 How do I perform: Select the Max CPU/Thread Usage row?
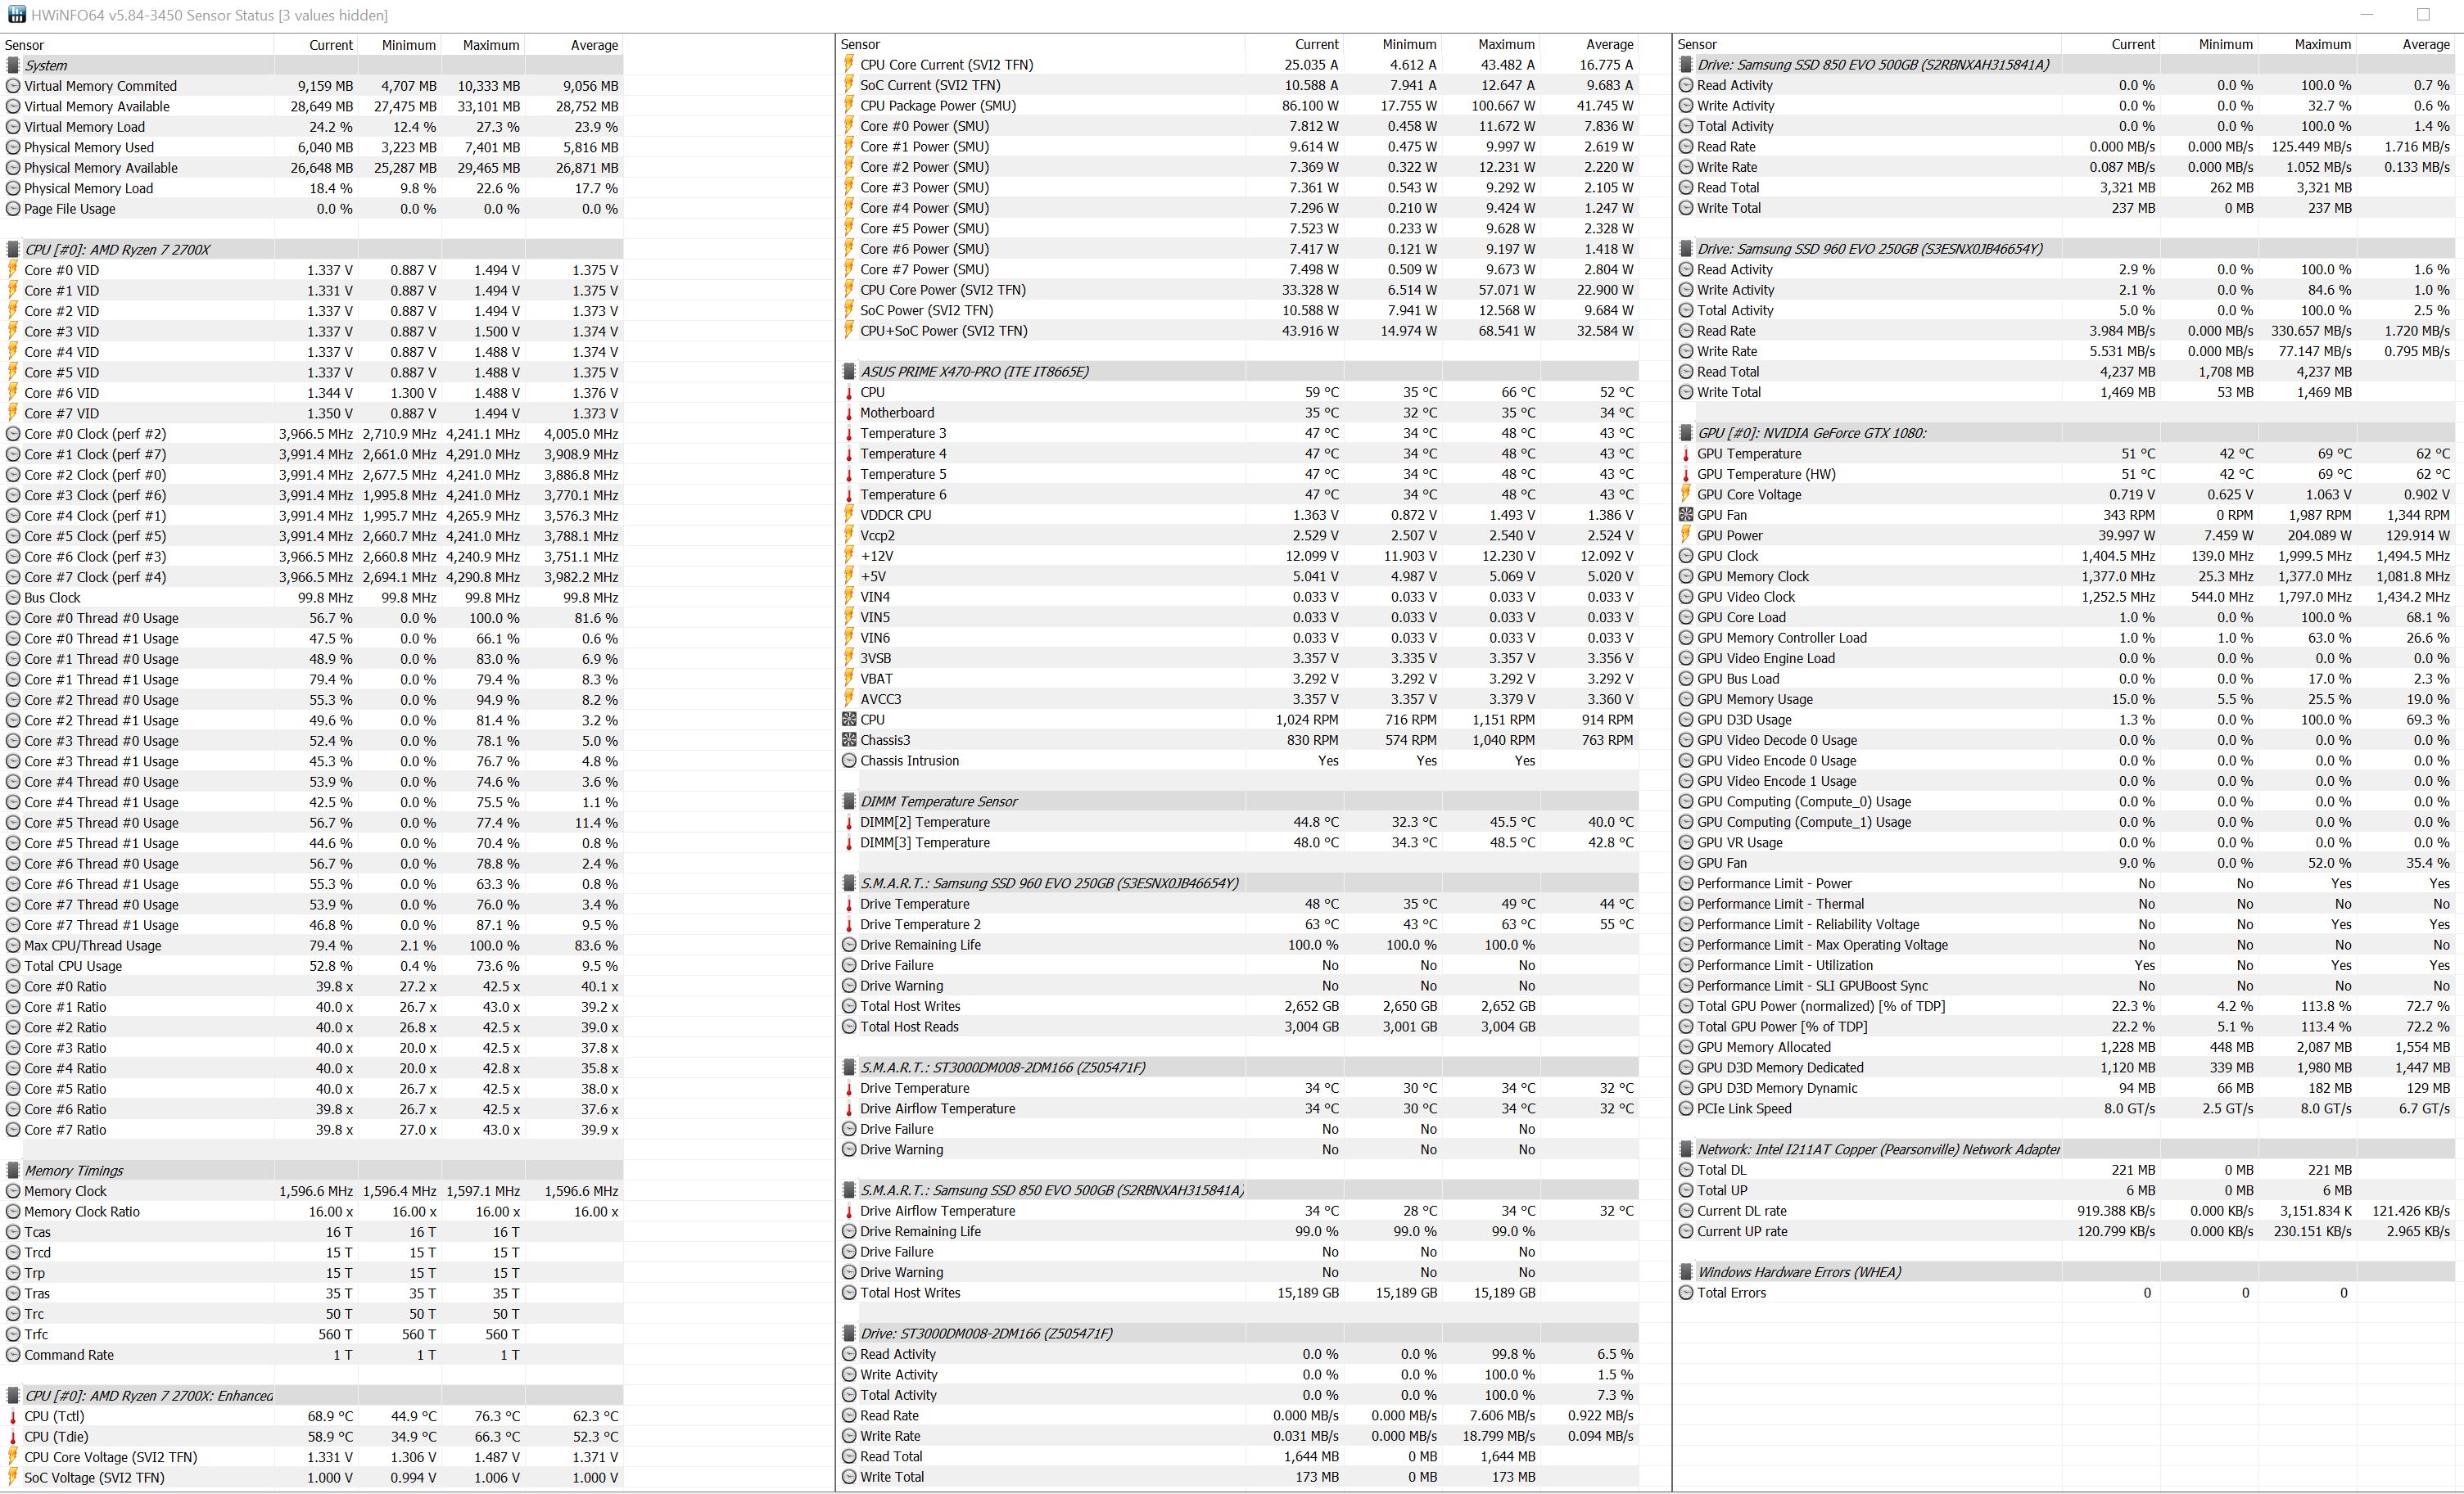313,945
